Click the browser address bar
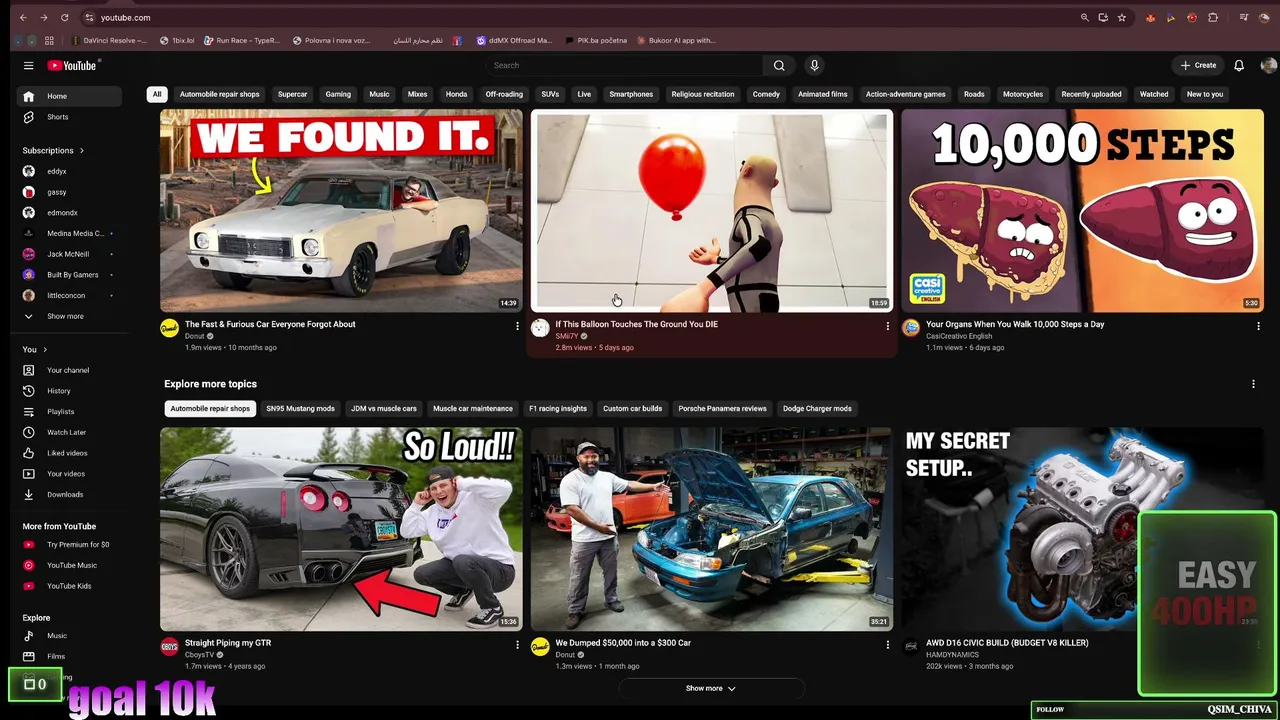The width and height of the screenshot is (1280, 720). pos(580,18)
